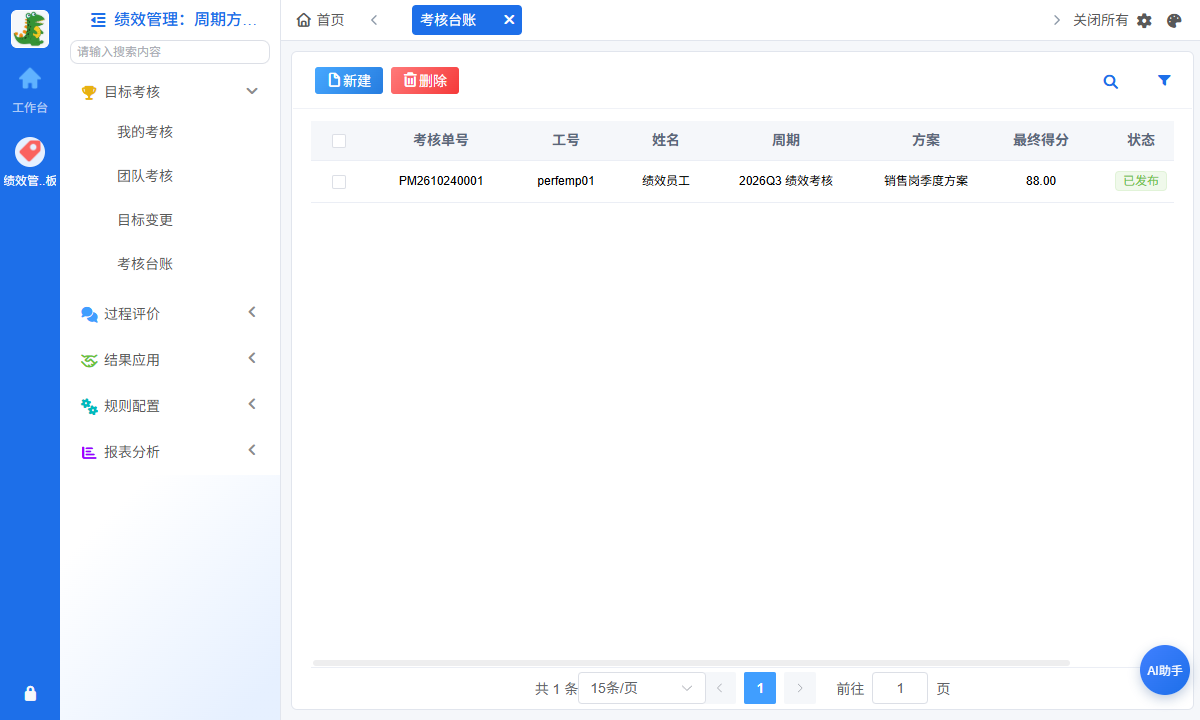
Task: Open the theme palette icon
Action: point(1175,20)
